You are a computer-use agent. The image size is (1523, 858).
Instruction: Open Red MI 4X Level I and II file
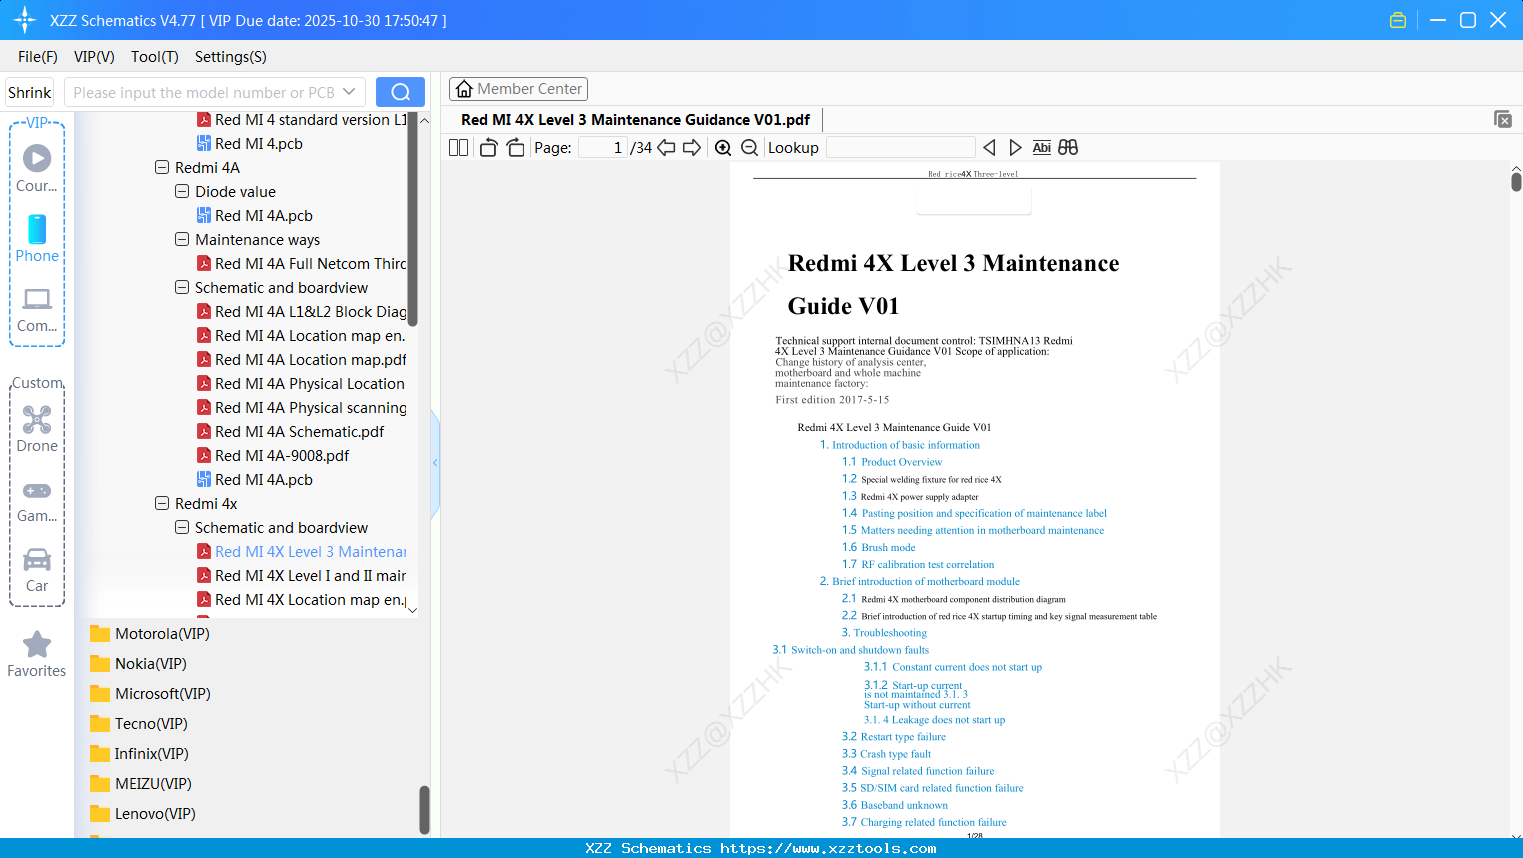tap(301, 576)
